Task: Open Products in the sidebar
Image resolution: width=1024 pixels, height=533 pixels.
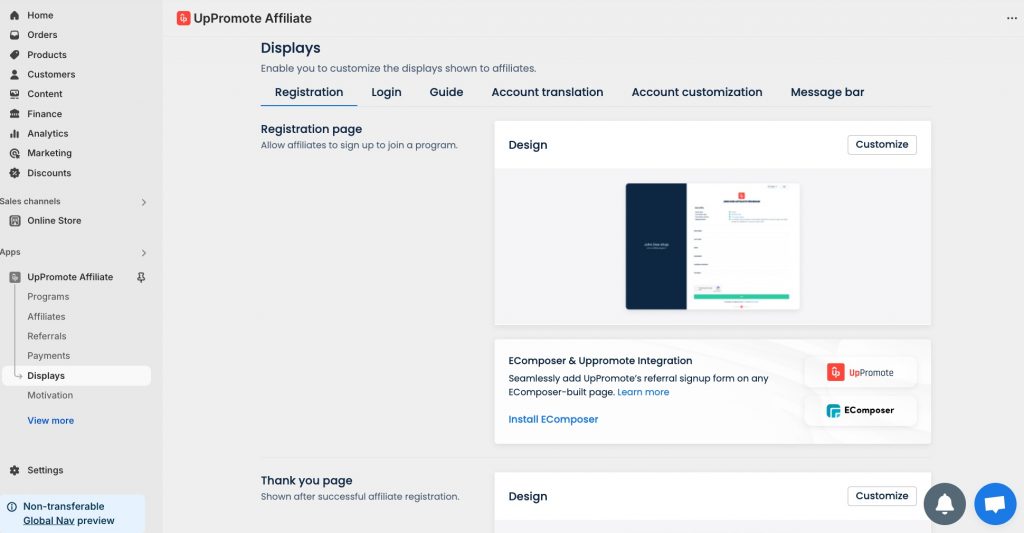Action: [x=47, y=55]
